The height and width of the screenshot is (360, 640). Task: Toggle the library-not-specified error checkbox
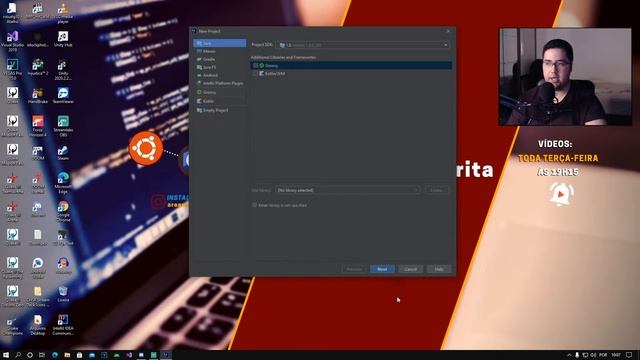tap(255, 205)
